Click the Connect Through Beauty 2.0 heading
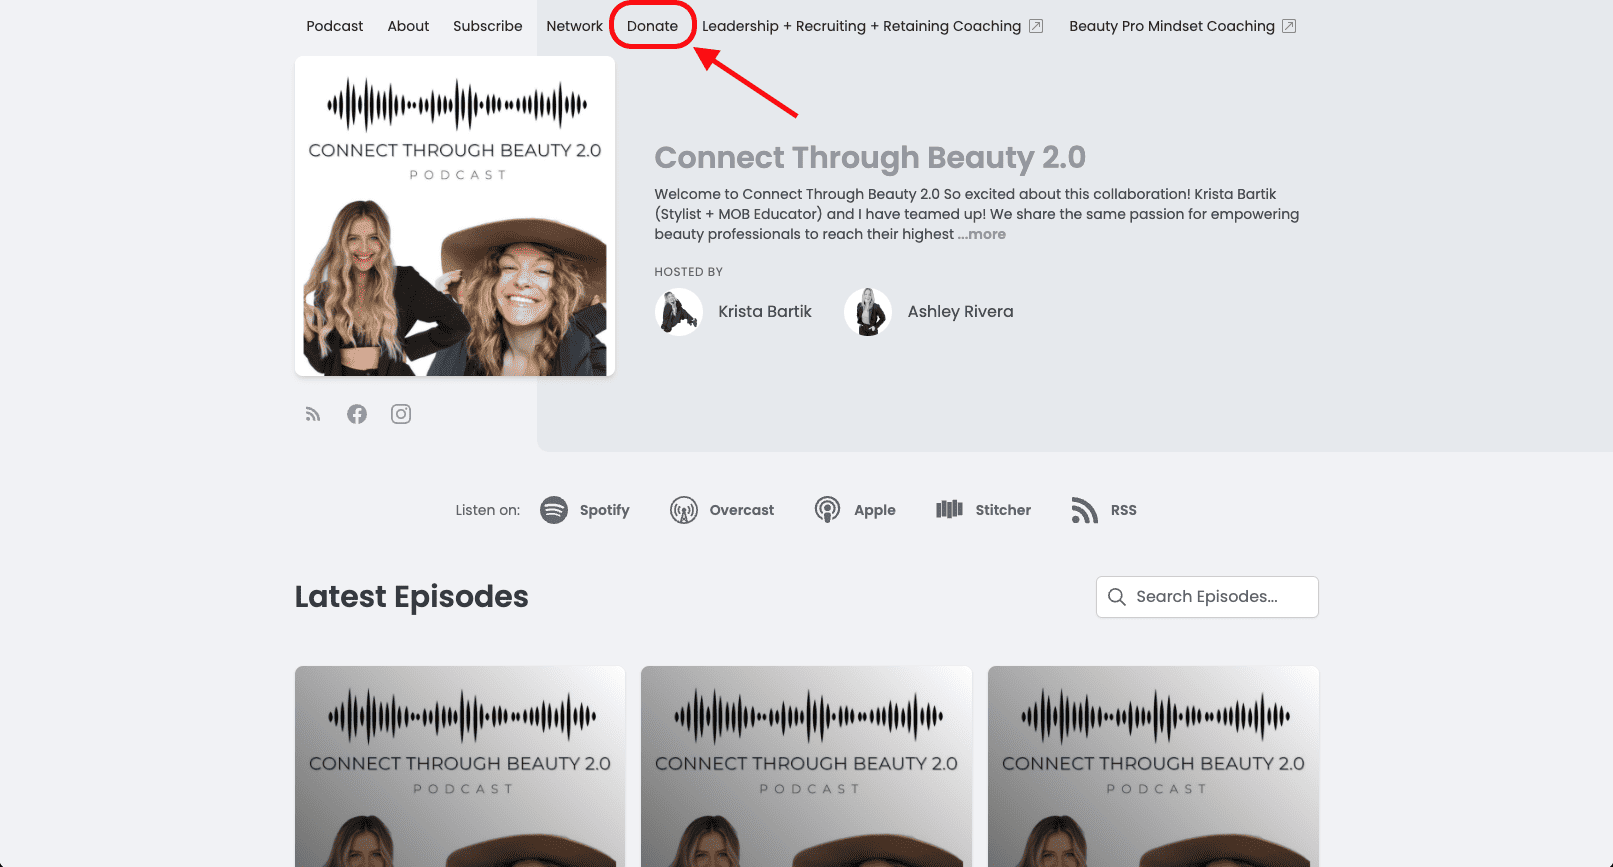The image size is (1613, 867). click(870, 158)
